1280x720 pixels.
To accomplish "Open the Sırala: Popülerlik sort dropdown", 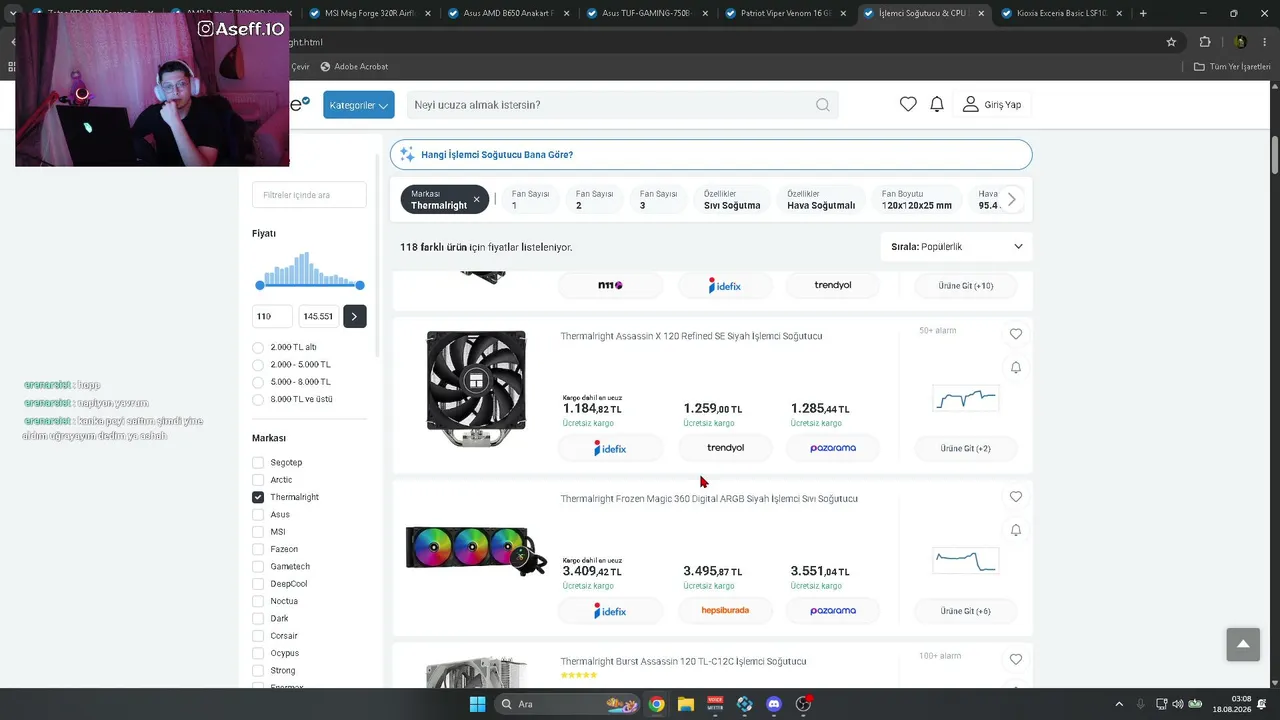I will click(957, 247).
